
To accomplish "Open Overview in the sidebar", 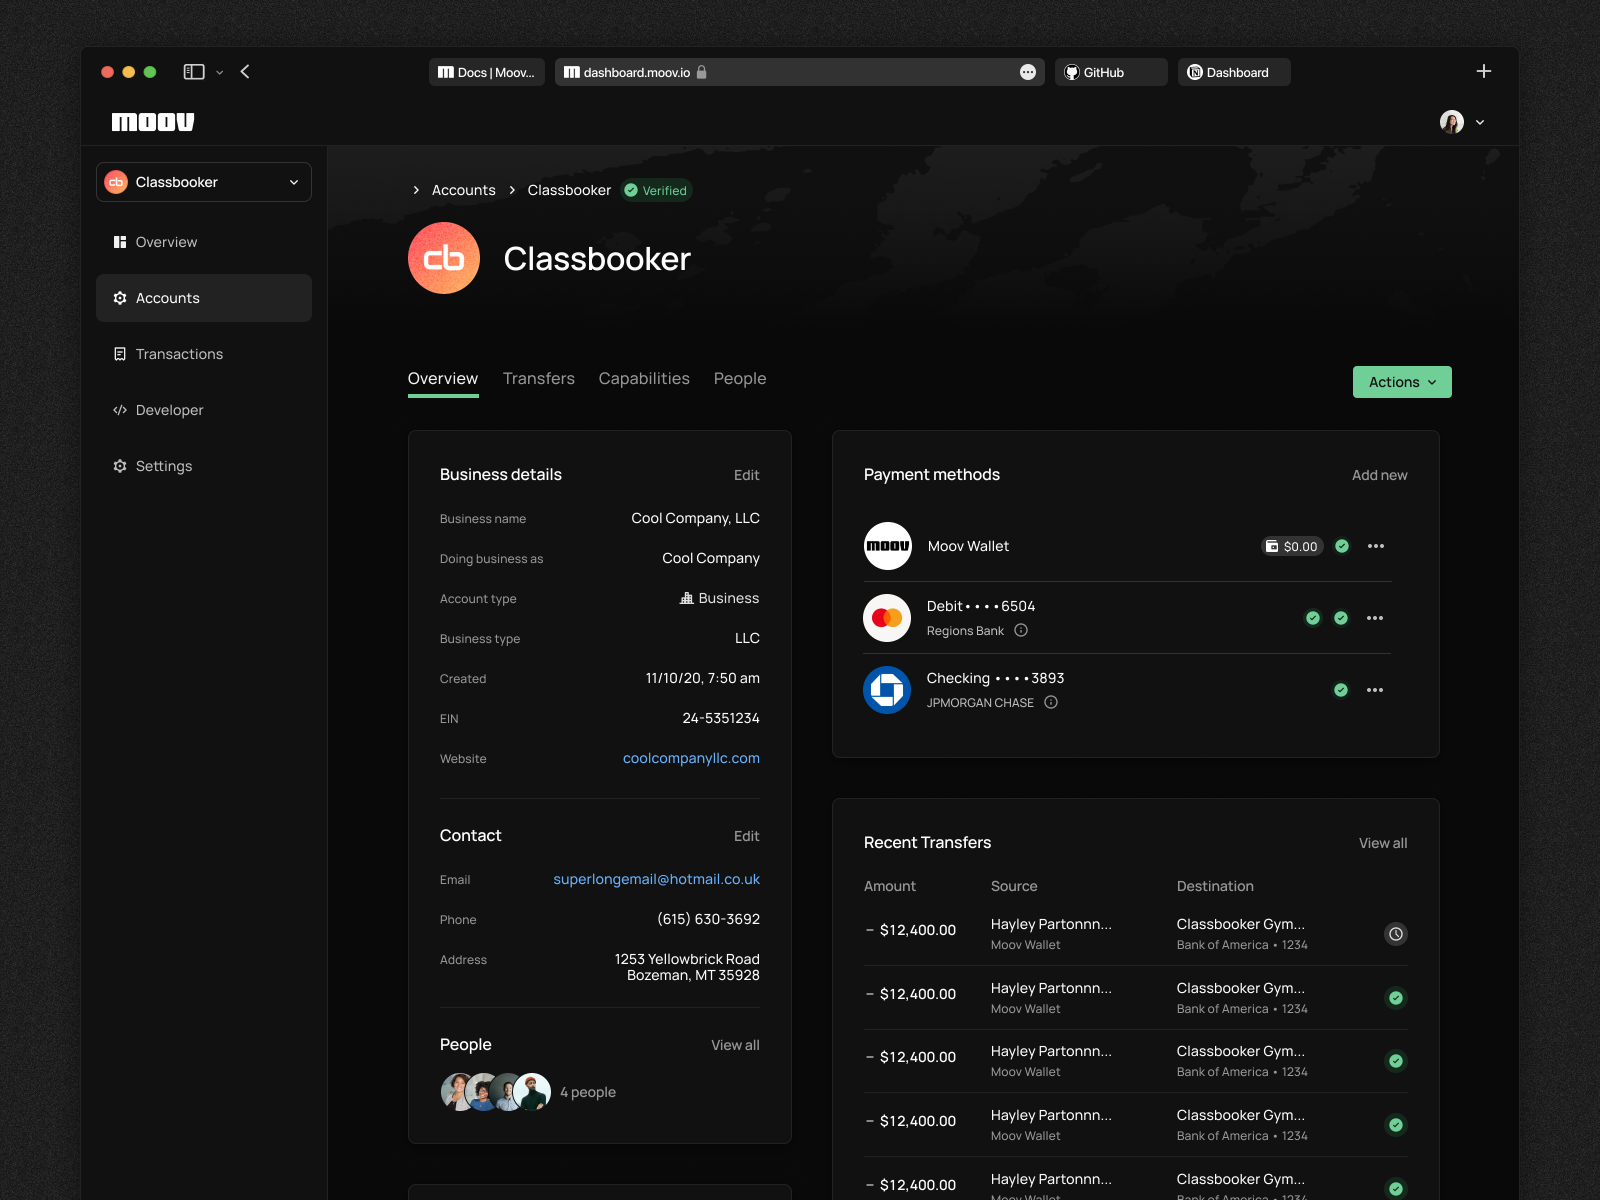I will point(204,242).
